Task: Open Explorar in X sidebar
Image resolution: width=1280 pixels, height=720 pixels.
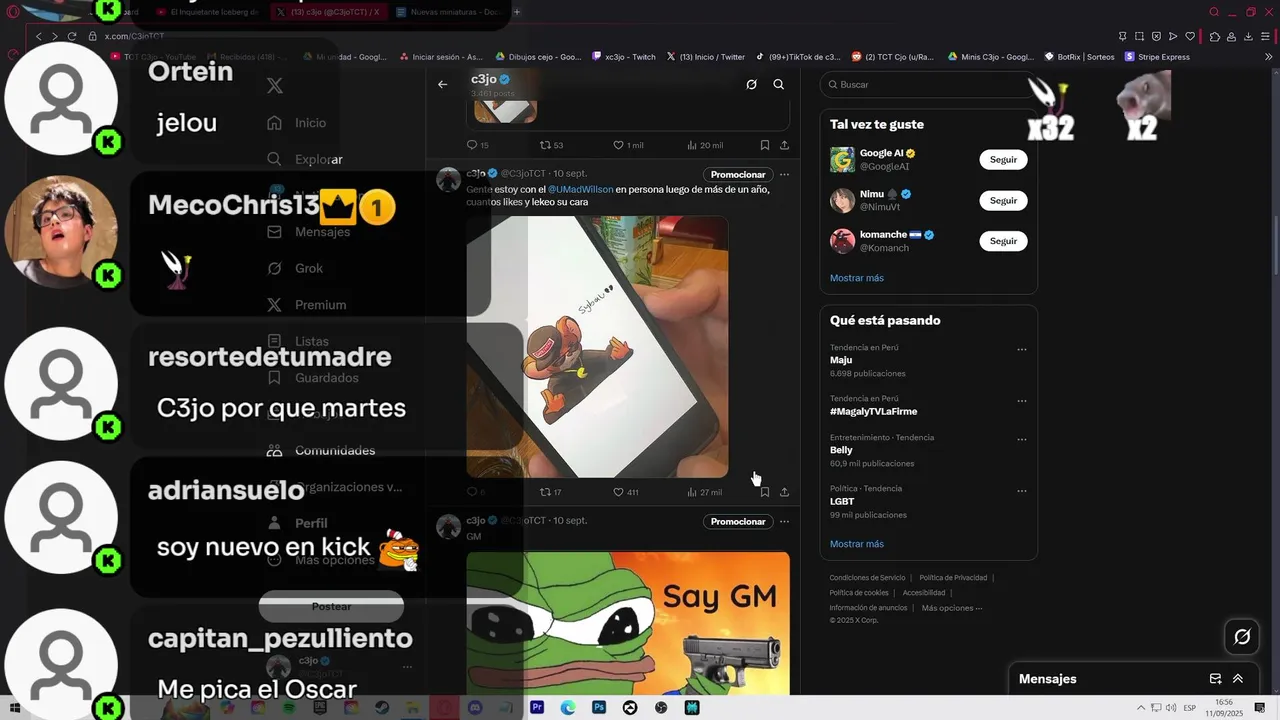Action: 304,159
